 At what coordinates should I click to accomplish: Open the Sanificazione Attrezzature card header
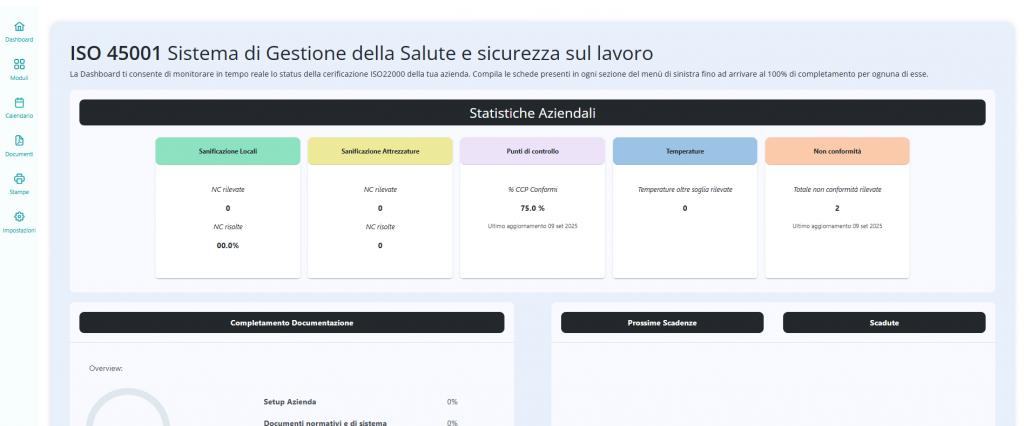(x=380, y=151)
